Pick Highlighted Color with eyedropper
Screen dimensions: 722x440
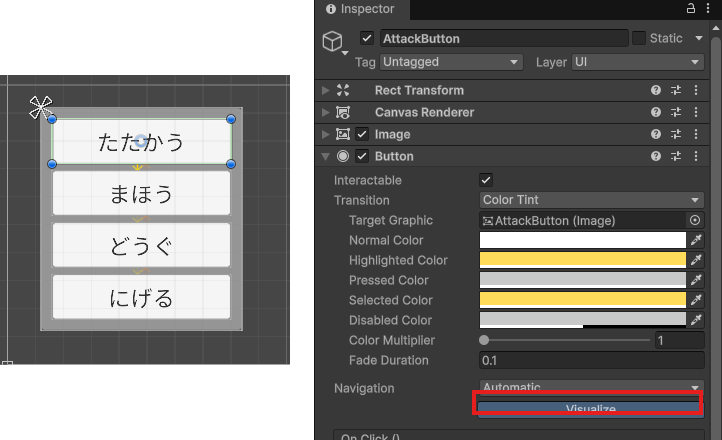pos(696,260)
